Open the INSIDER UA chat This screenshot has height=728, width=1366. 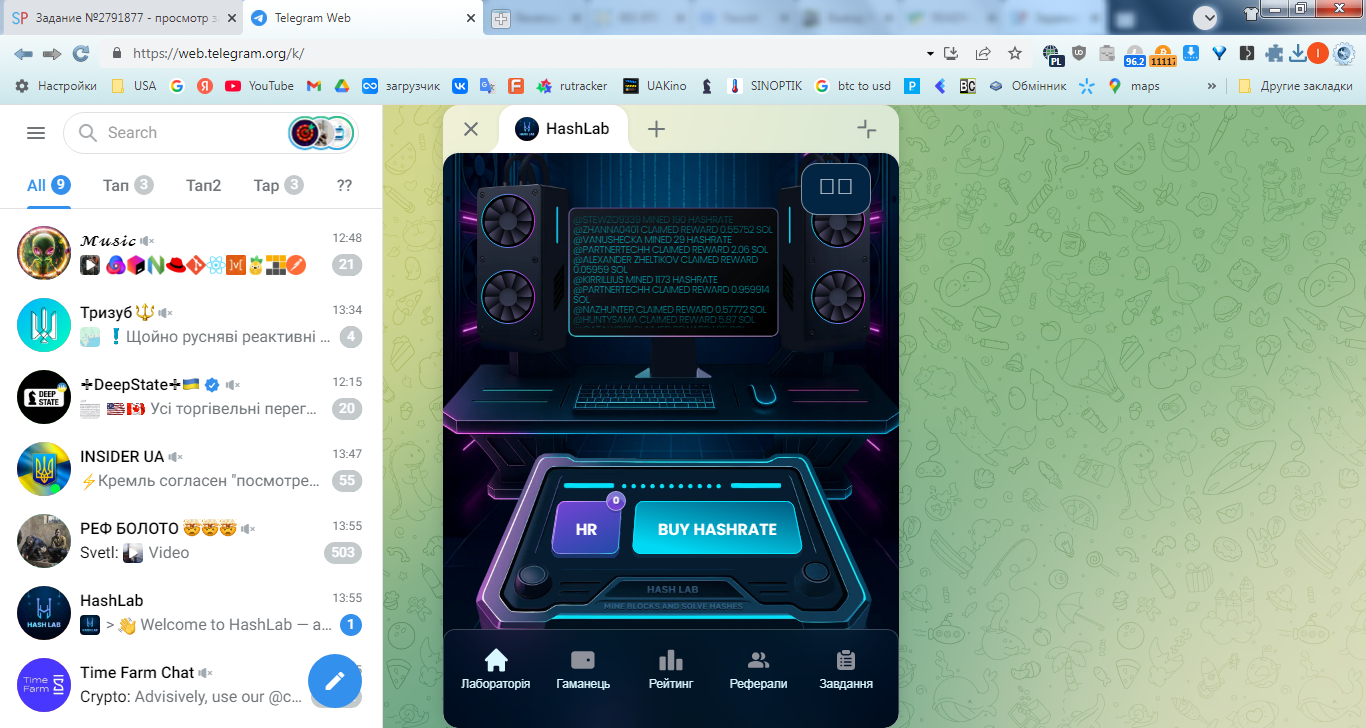pyautogui.click(x=191, y=469)
